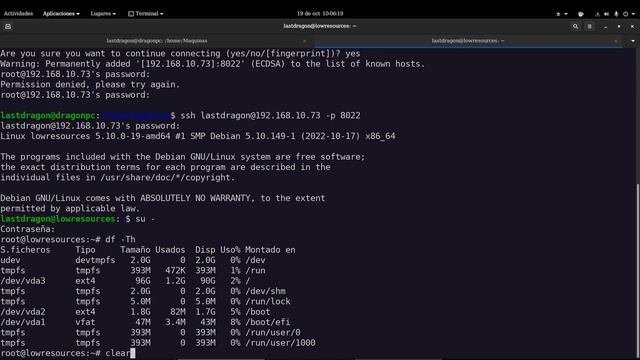
Task: Click the '/dev/vda2' filesystem entry
Action: coord(23,312)
